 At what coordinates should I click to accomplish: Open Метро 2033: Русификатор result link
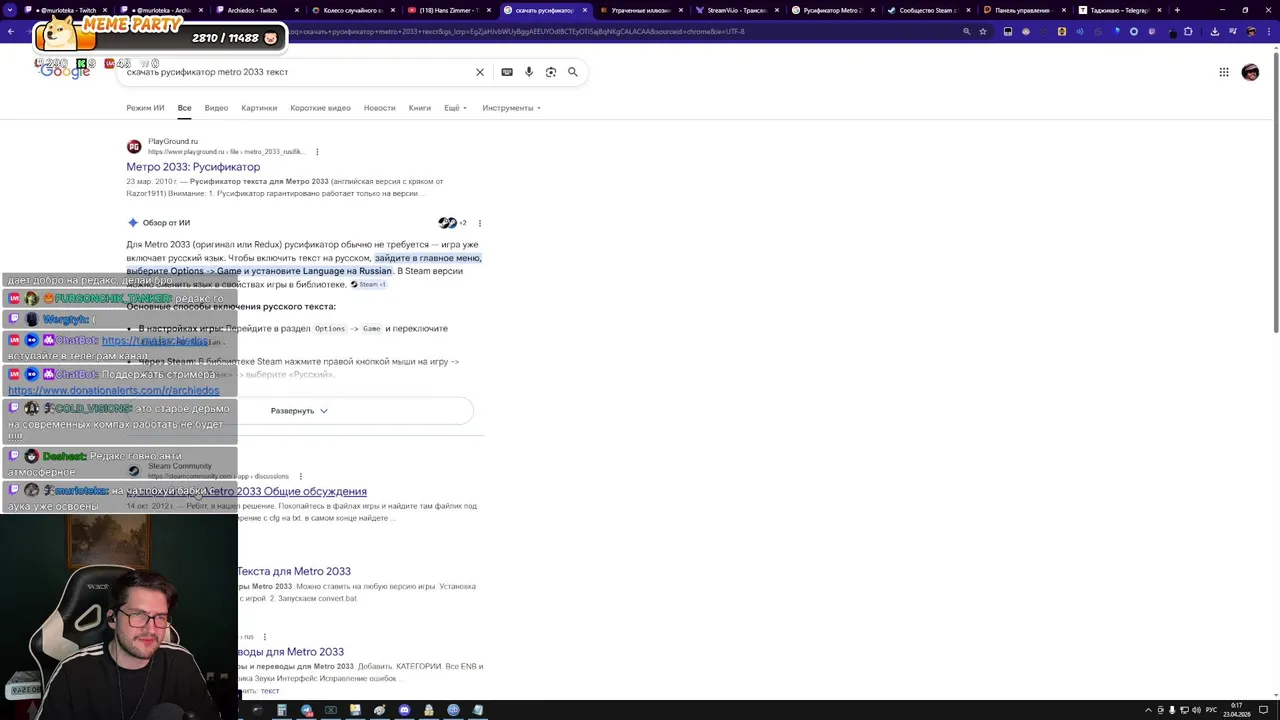[193, 167]
